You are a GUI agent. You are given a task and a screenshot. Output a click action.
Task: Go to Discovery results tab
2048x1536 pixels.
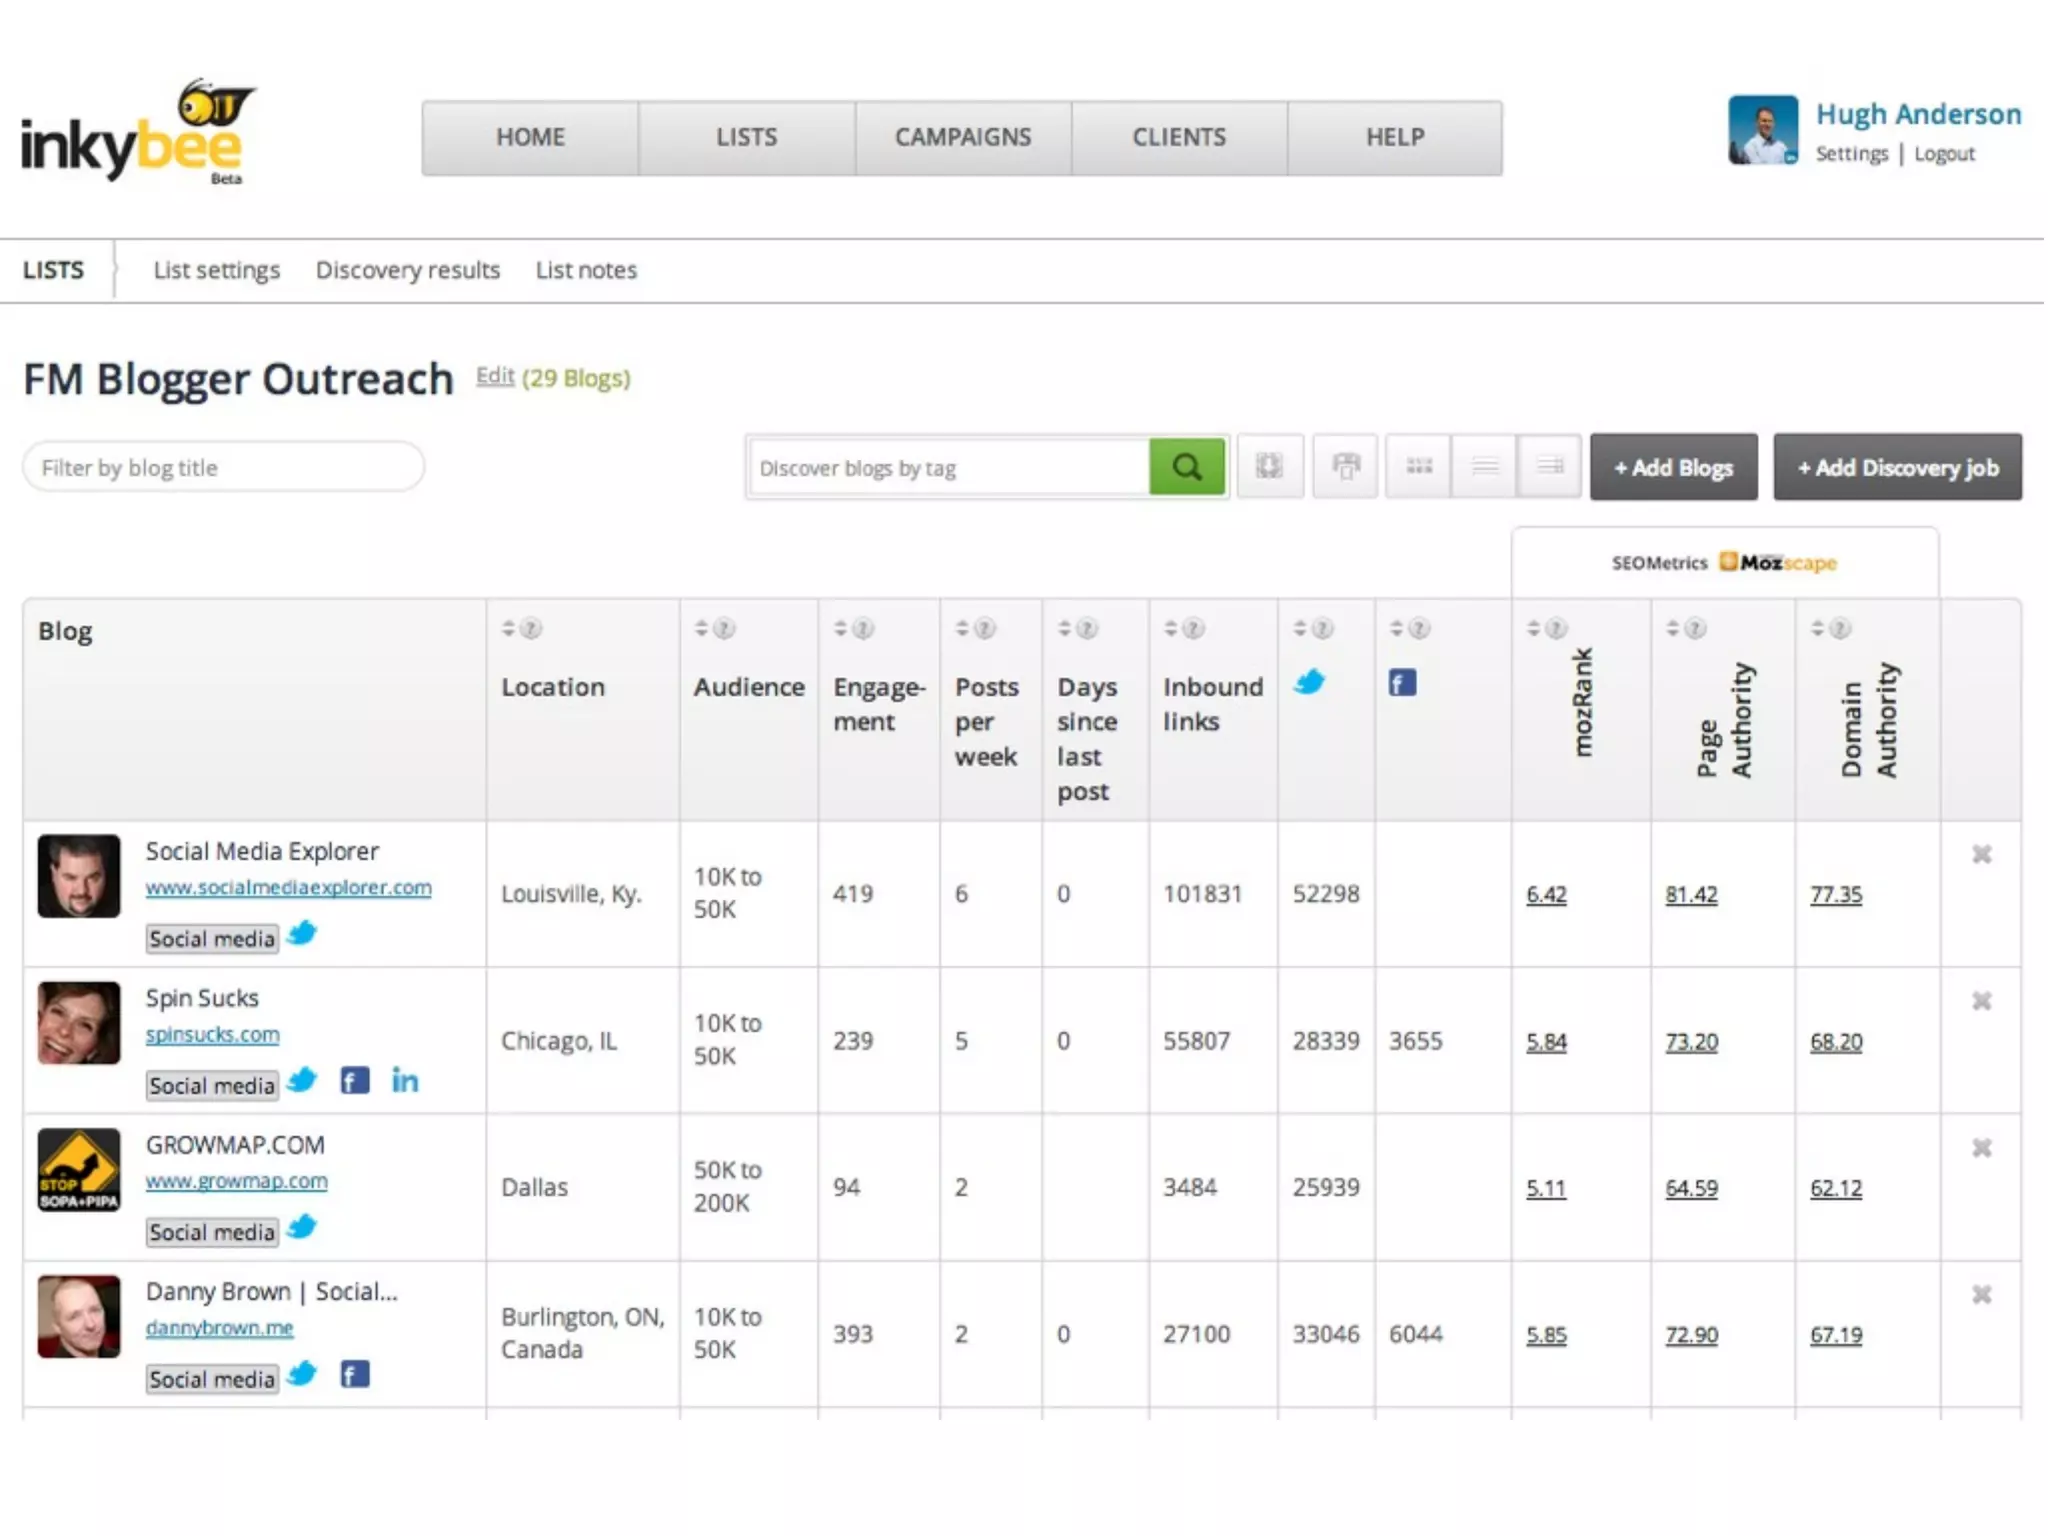[407, 270]
